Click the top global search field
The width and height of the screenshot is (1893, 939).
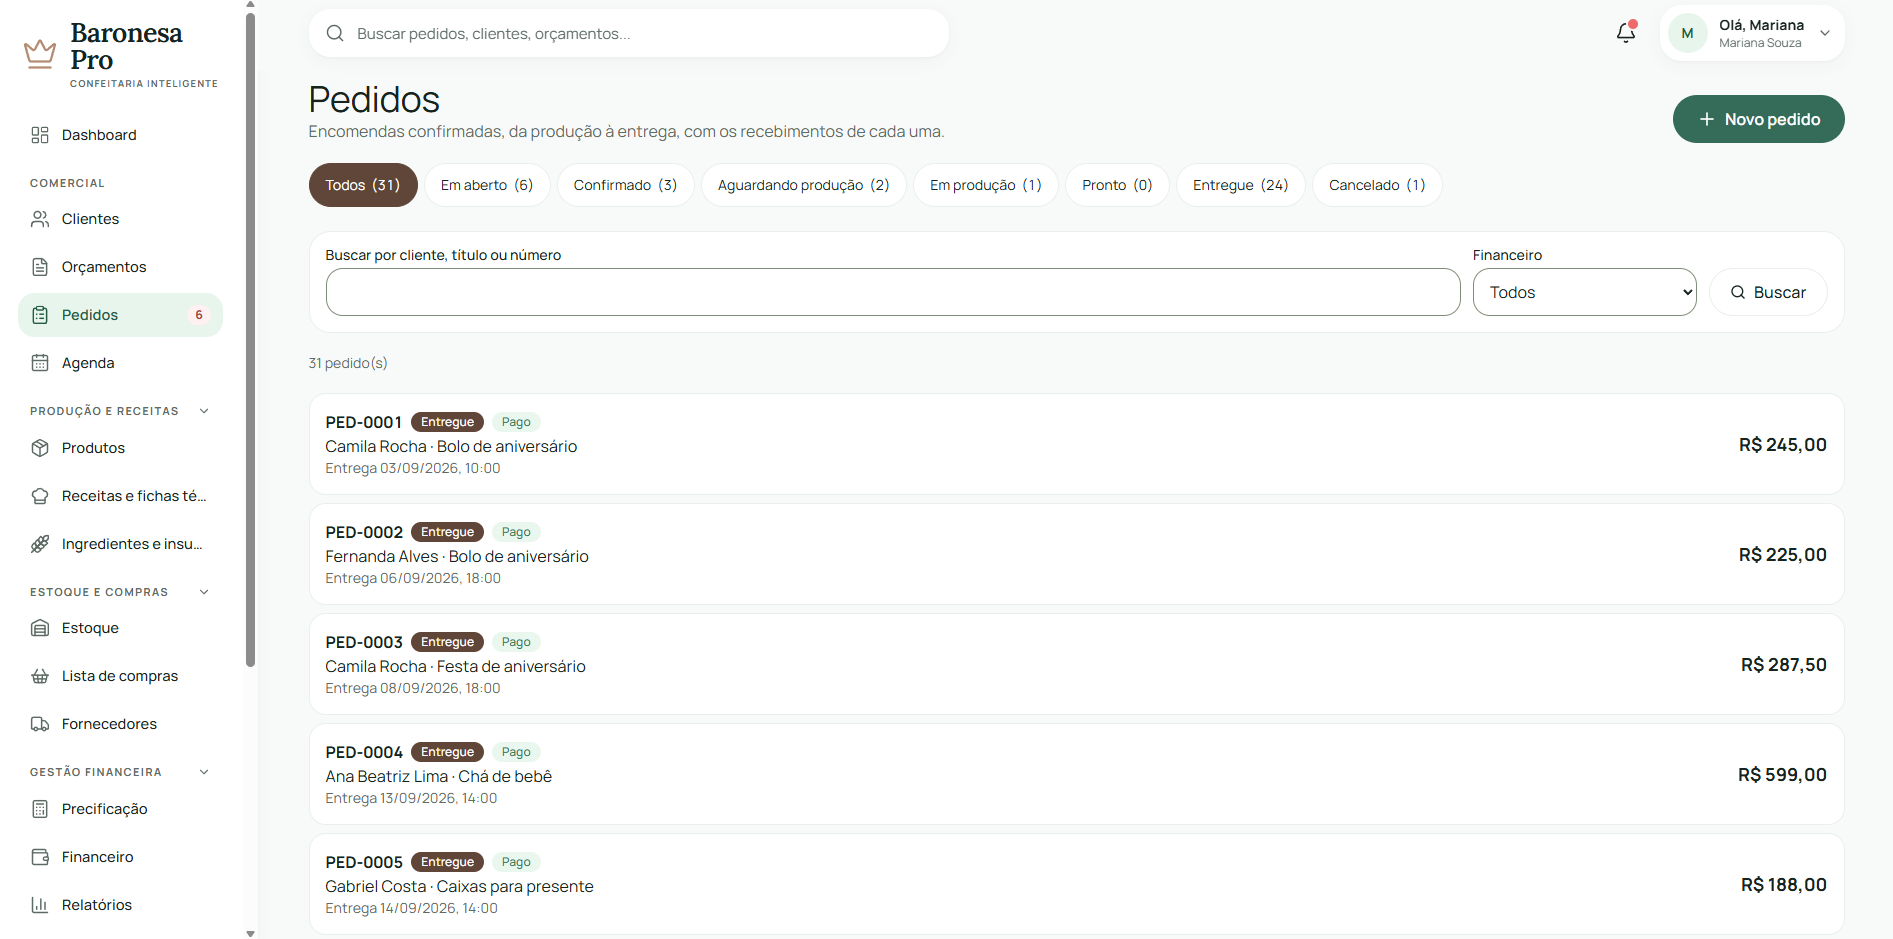point(629,33)
